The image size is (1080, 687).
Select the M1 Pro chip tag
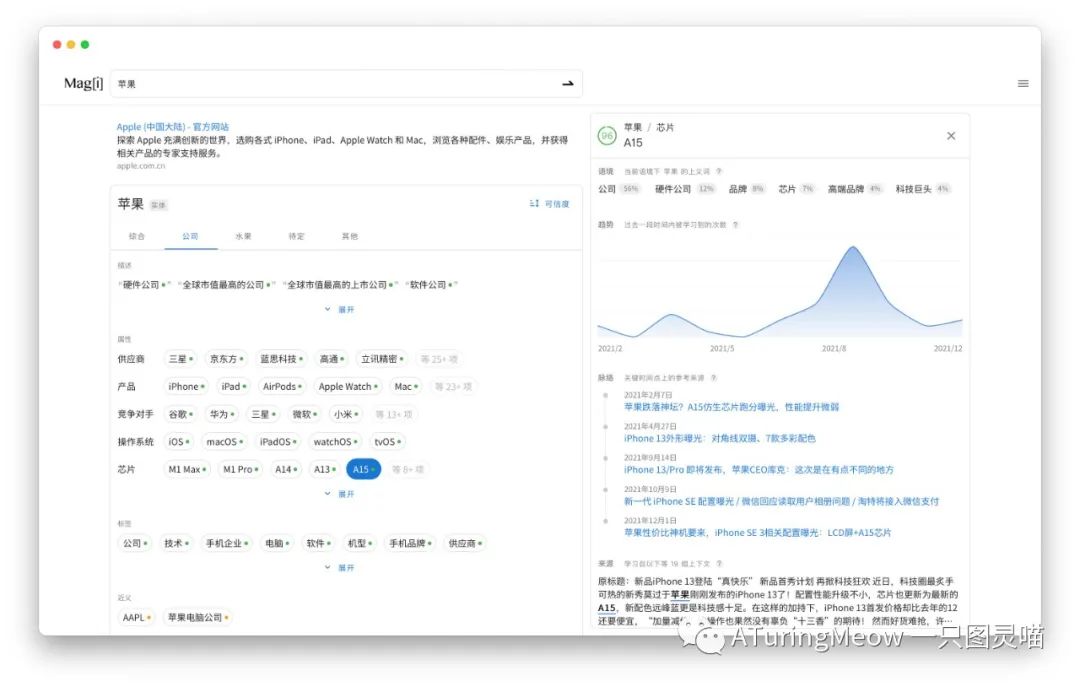tap(240, 469)
